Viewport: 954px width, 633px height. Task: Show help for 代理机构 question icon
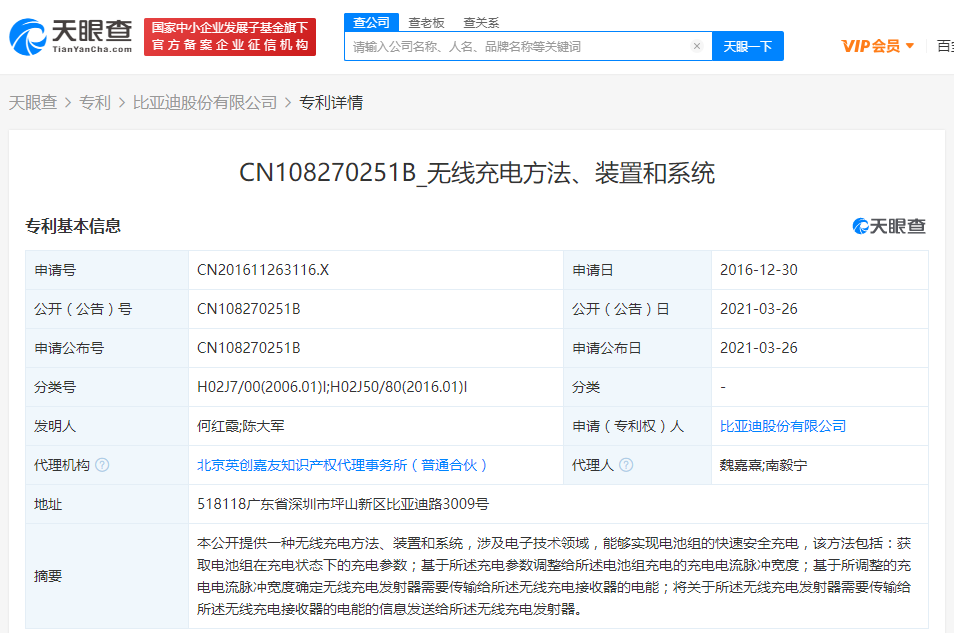pyautogui.click(x=102, y=465)
